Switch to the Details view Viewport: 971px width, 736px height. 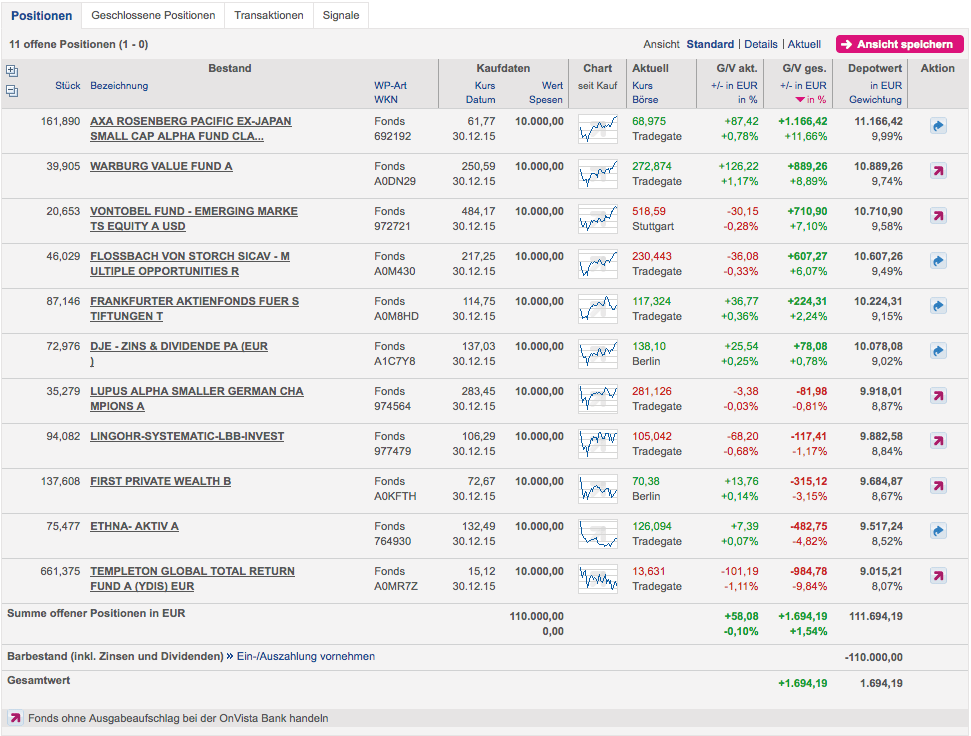tap(760, 45)
